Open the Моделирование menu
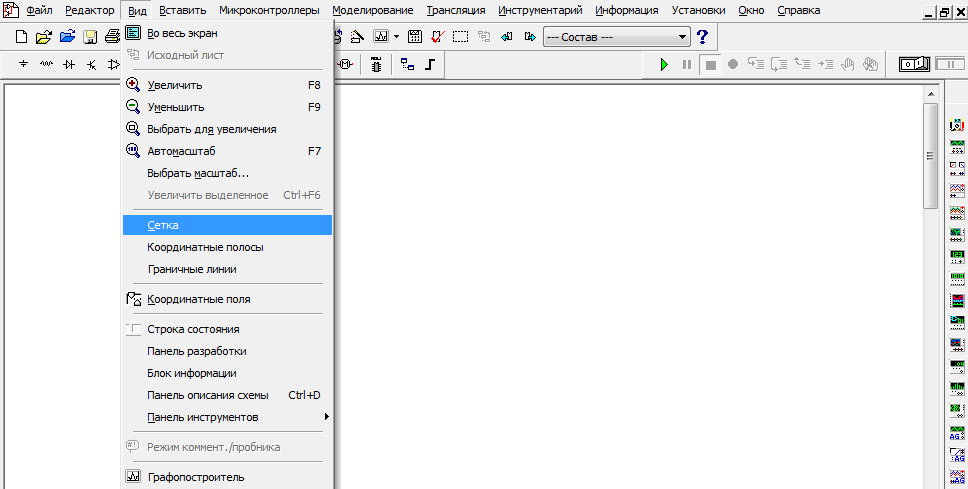This screenshot has height=489, width=968. coord(372,10)
